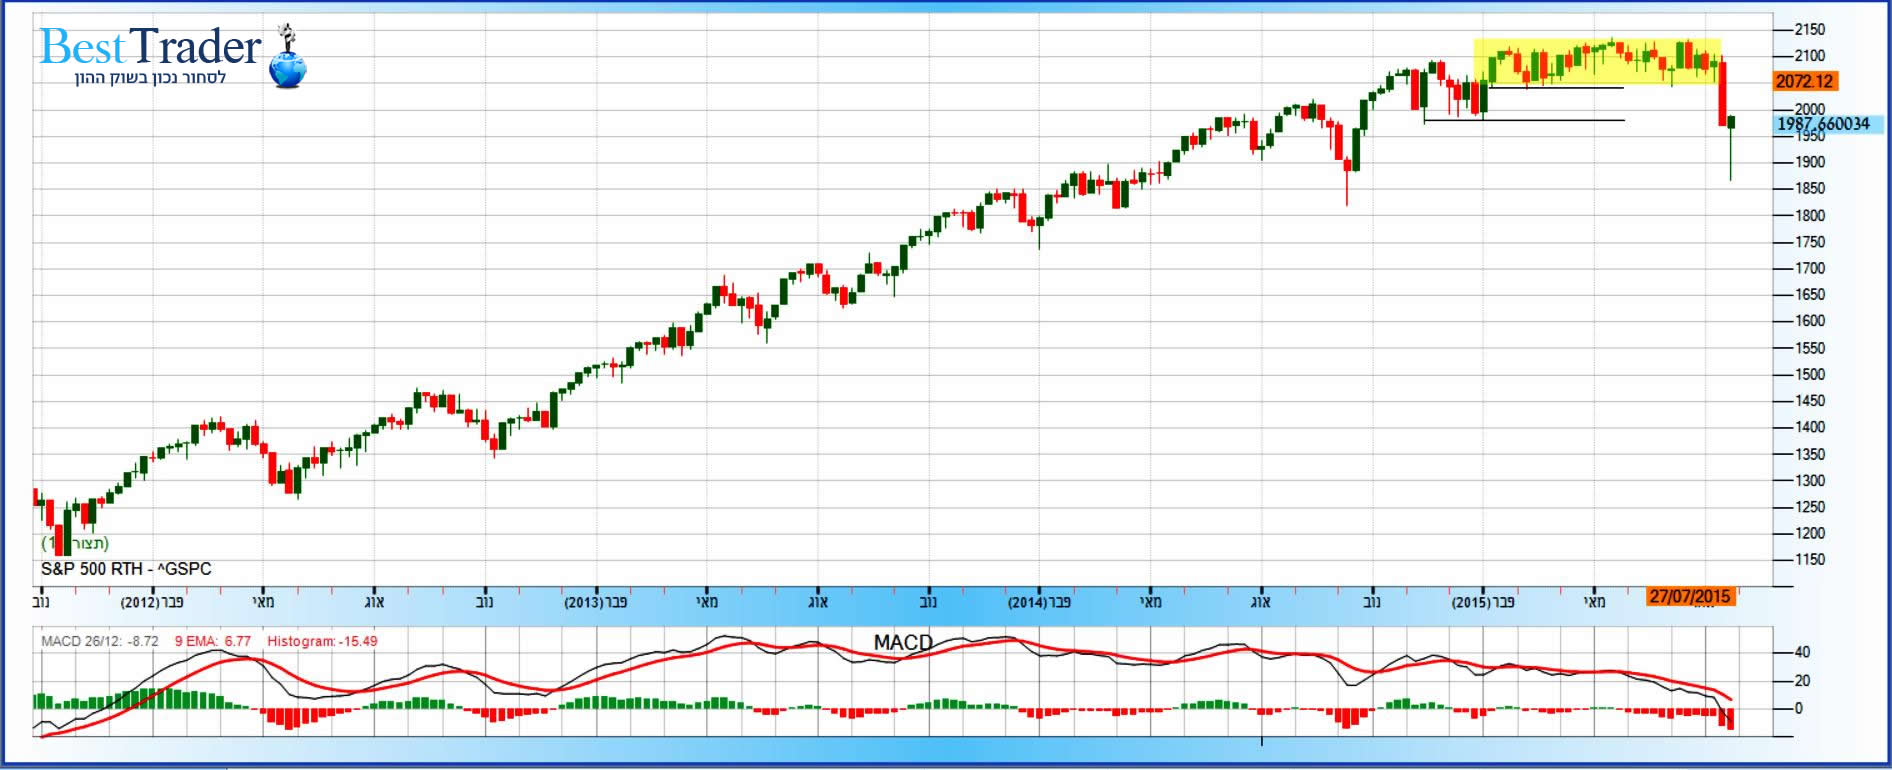
Task: Click the S&P 500 RTH - ^GSPC symbol label
Action: point(126,569)
